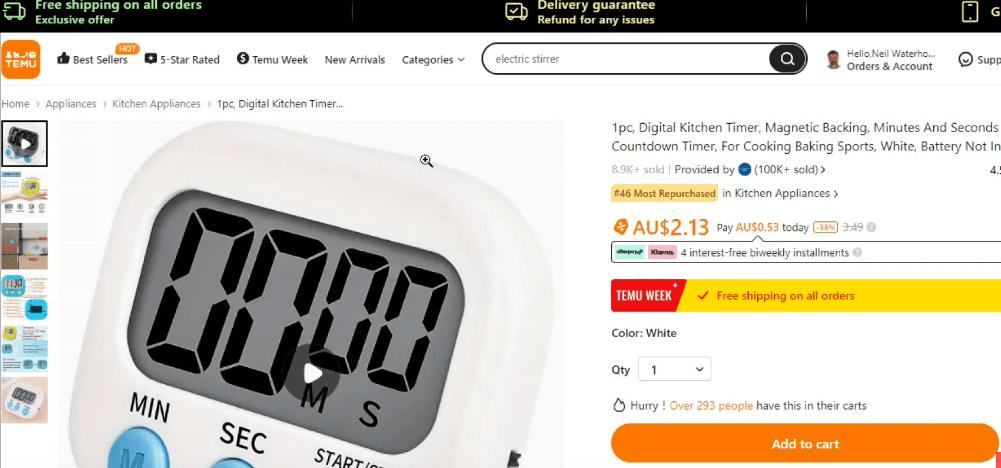The width and height of the screenshot is (1001, 468).
Task: Click the installments info question mark icon
Action: pyautogui.click(x=857, y=253)
